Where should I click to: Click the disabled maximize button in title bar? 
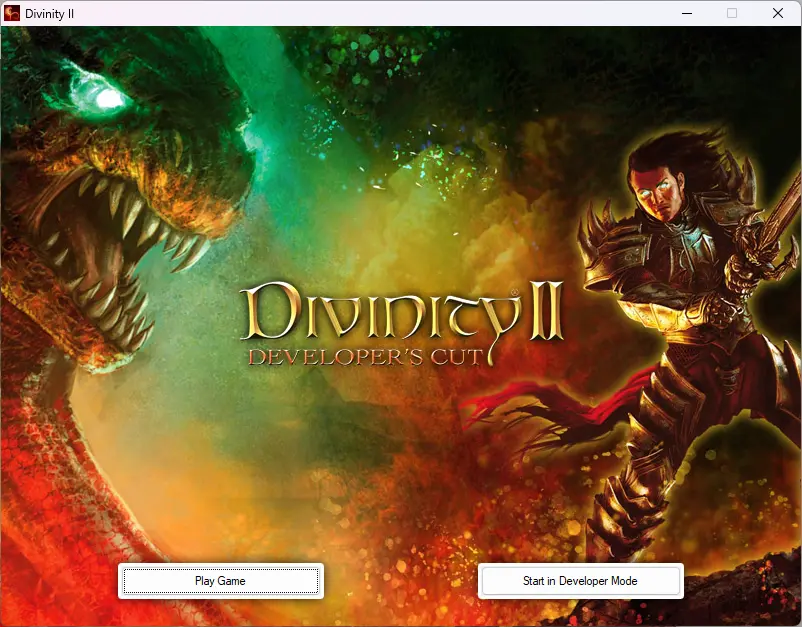tap(732, 13)
